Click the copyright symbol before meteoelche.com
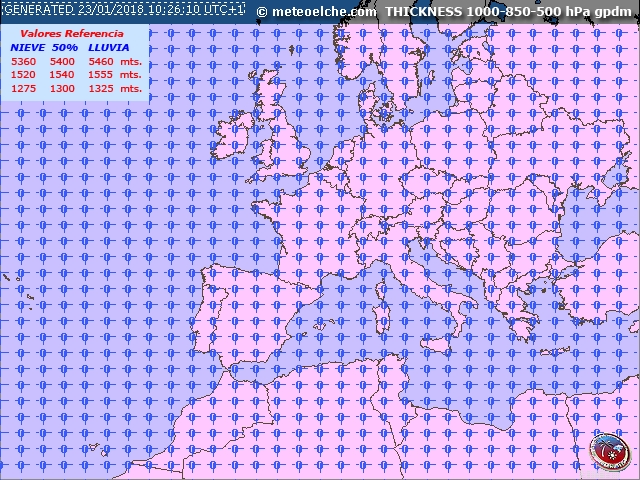This screenshot has width=640, height=480. pyautogui.click(x=262, y=12)
